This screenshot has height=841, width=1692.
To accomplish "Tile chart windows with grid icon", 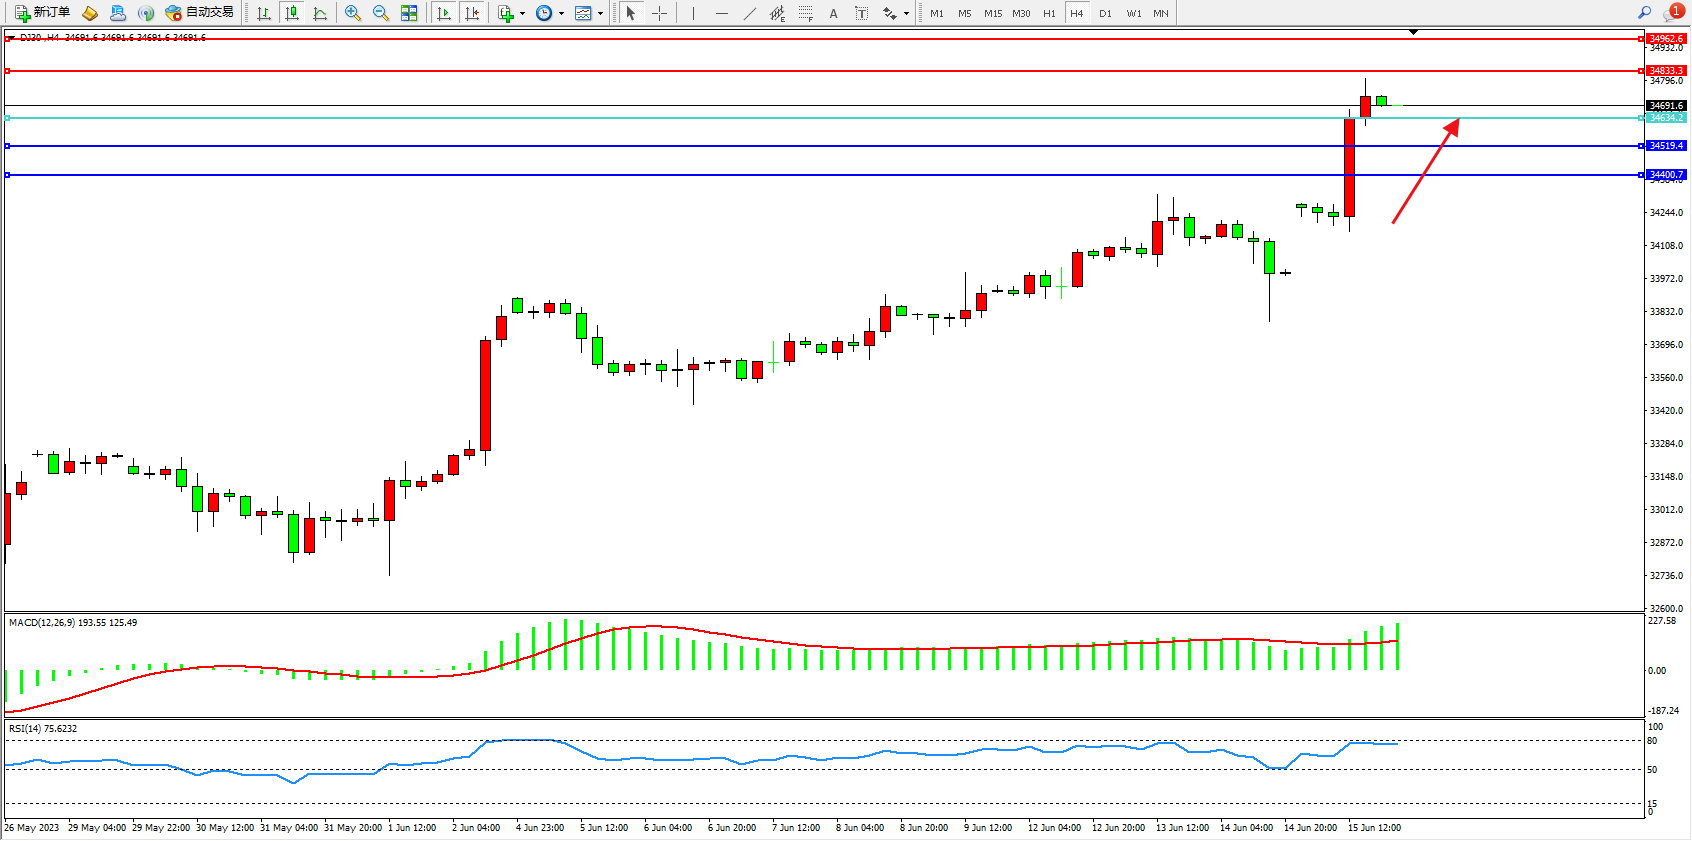I will (409, 13).
